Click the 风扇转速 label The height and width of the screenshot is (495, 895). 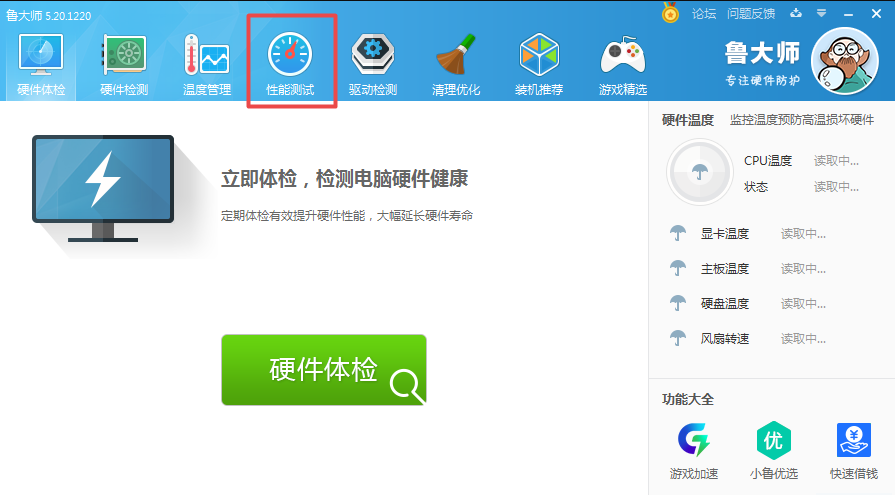(x=725, y=339)
